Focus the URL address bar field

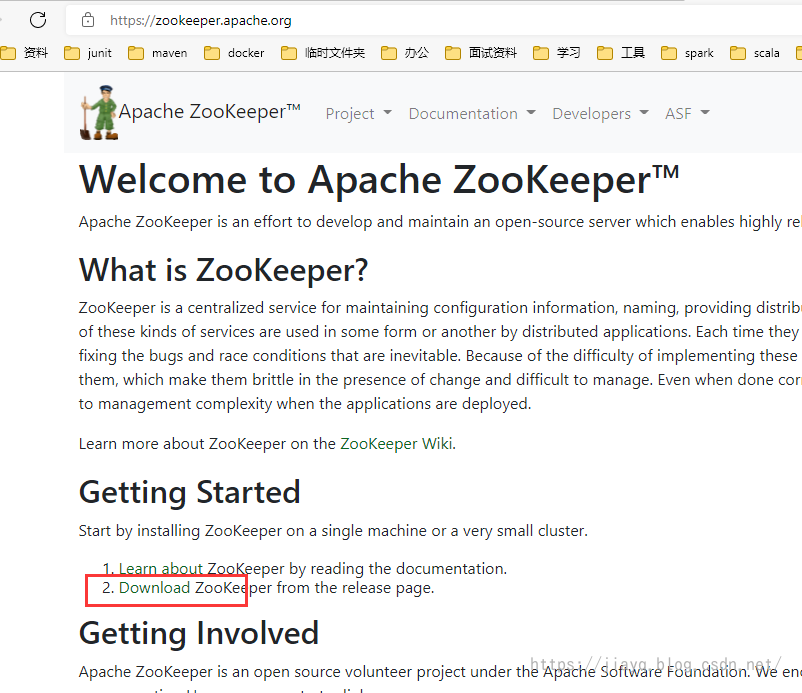(x=435, y=20)
